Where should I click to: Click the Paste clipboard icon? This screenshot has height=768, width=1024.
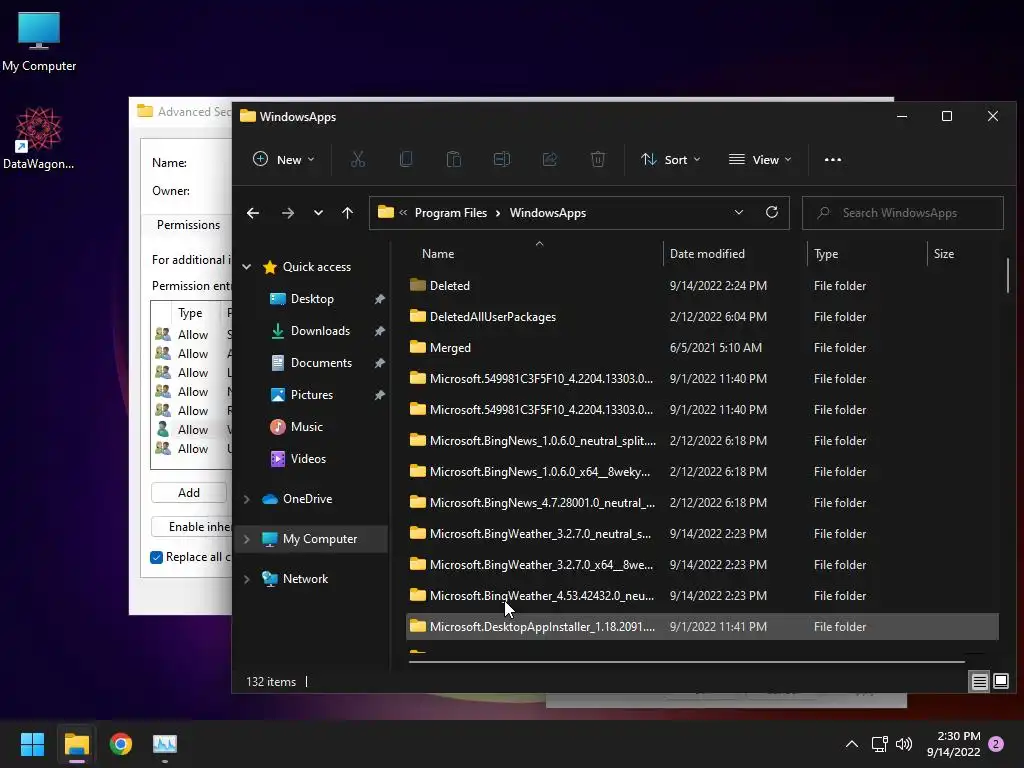(x=453, y=159)
